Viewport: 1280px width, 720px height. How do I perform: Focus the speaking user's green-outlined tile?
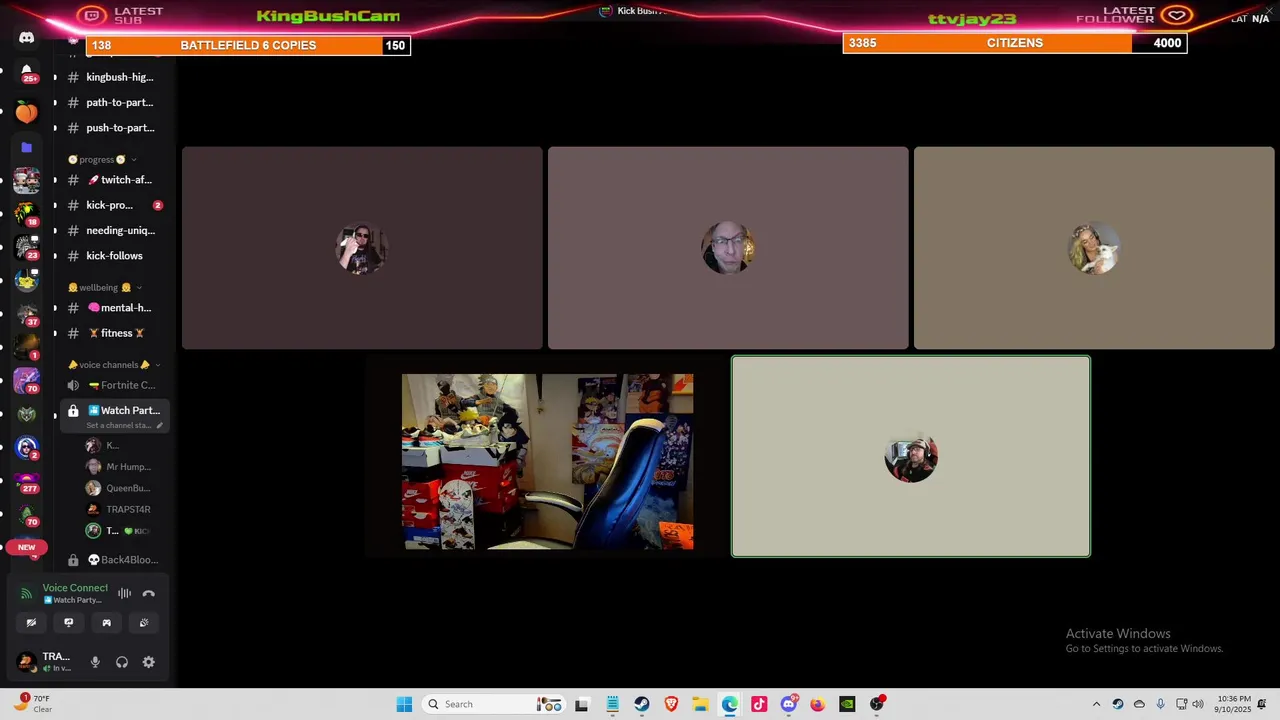[911, 456]
